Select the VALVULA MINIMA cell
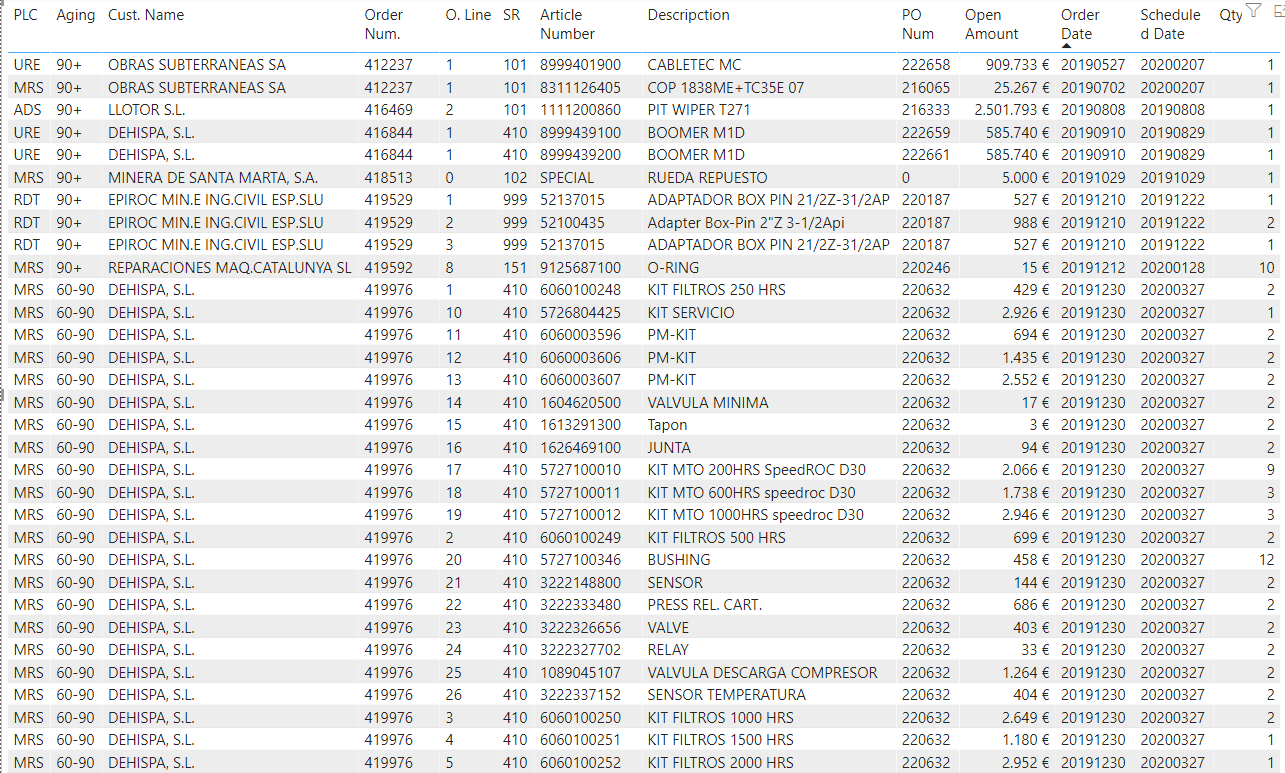This screenshot has height=773, width=1285. (708, 403)
